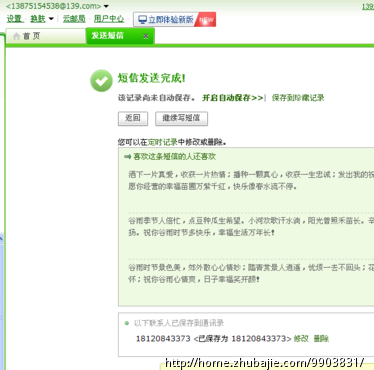Click the 修改 link for 18120843373
Screen dimensions: 374x370
point(301,339)
